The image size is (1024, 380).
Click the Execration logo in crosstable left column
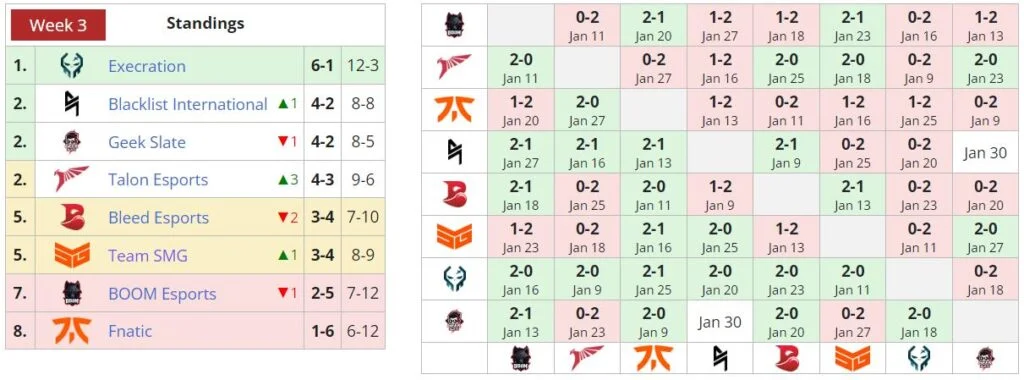(455, 279)
